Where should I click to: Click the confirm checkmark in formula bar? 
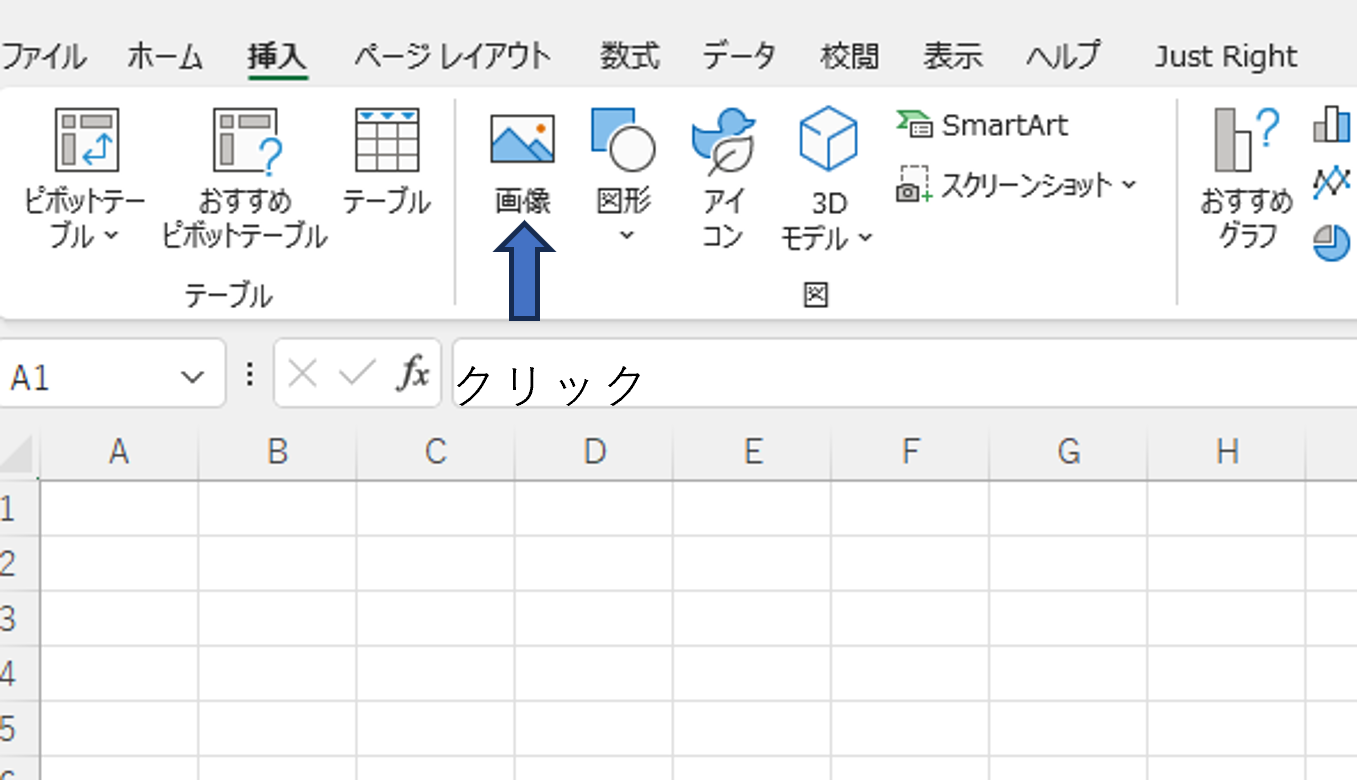[357, 374]
